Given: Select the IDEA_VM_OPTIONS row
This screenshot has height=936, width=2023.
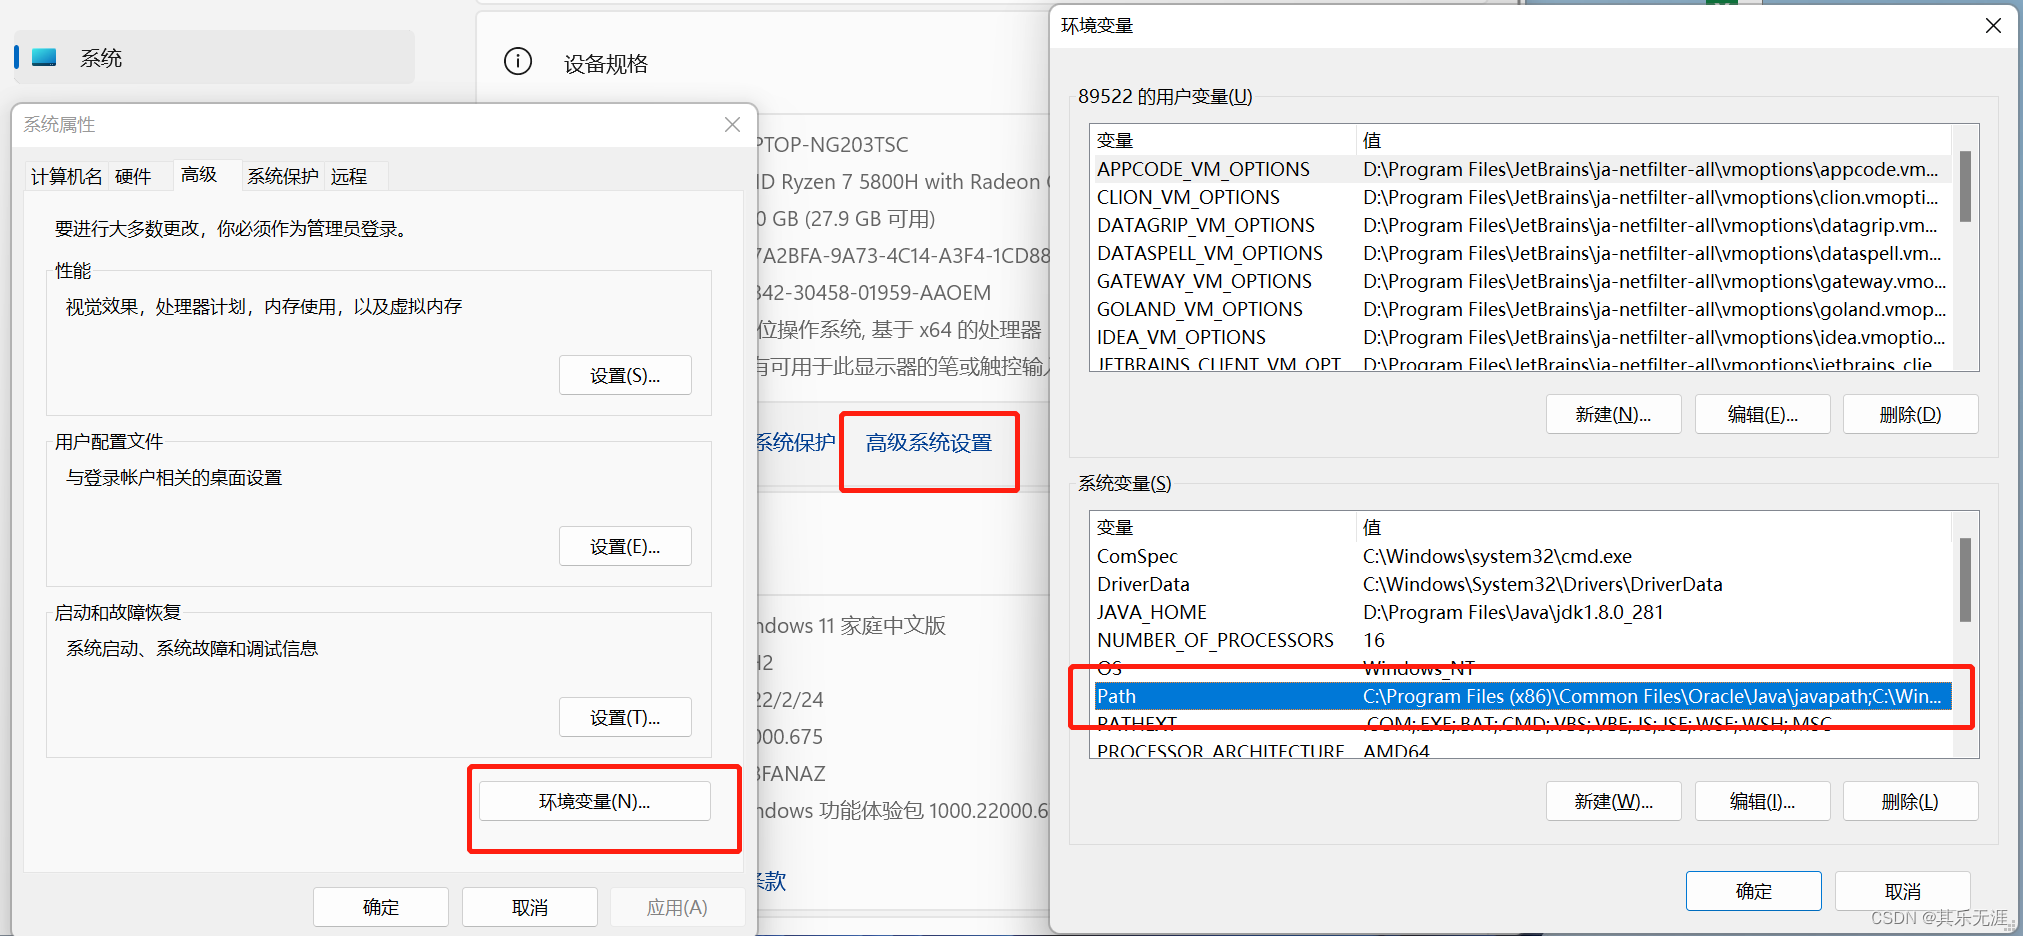Looking at the screenshot, I should coord(1522,337).
